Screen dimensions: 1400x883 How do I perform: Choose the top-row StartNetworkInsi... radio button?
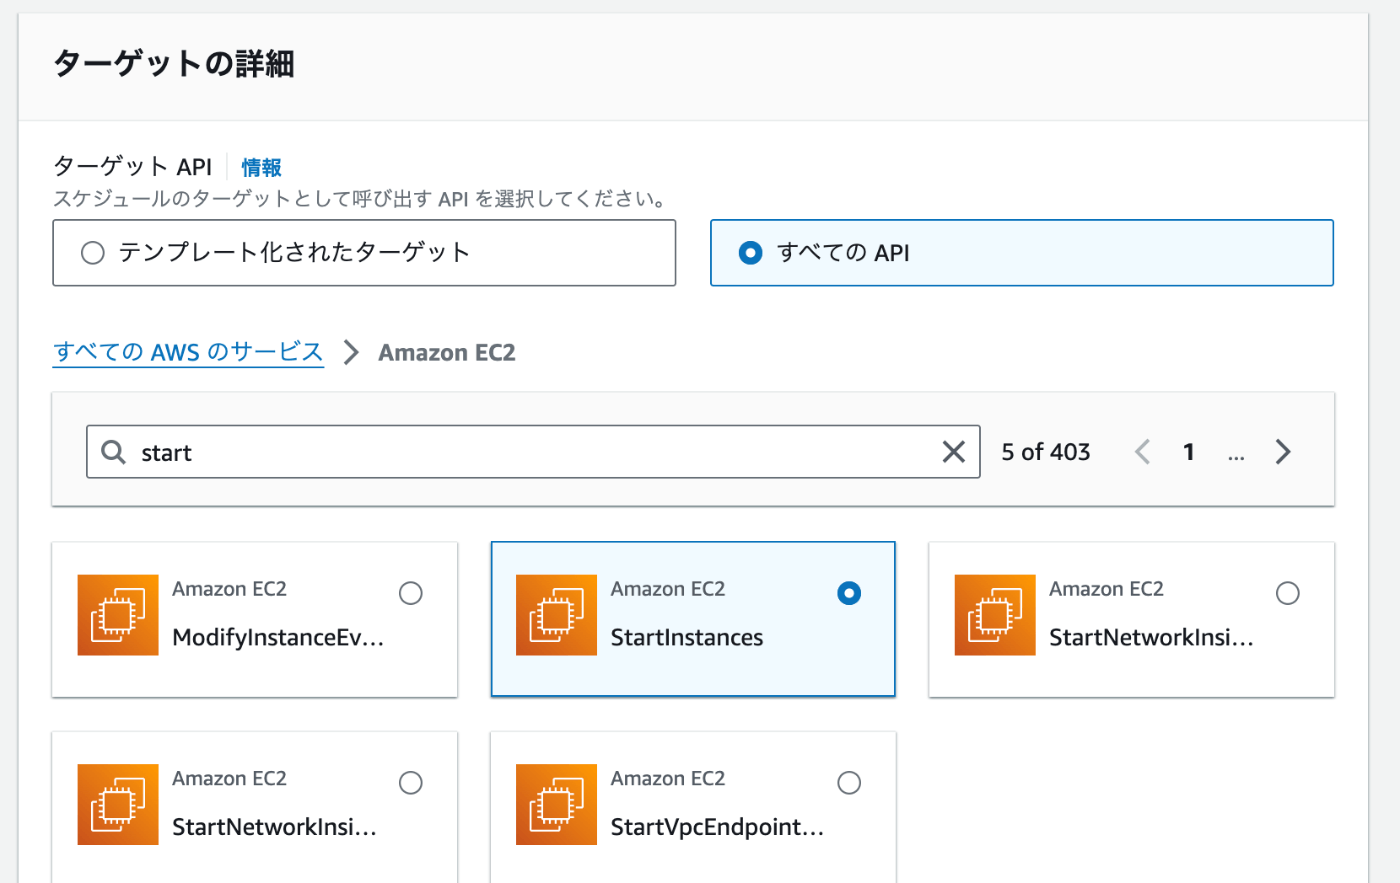coord(1288,593)
